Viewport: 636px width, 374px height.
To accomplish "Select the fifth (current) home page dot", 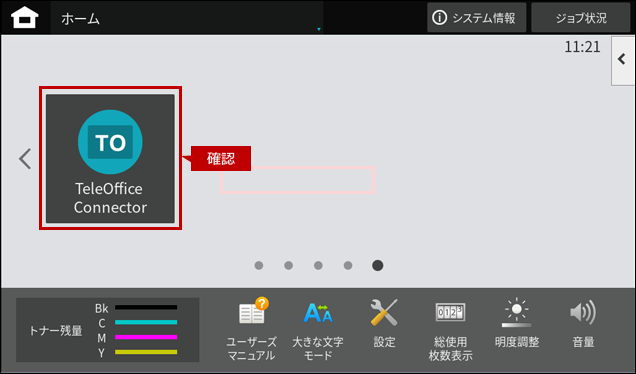I will 378,265.
